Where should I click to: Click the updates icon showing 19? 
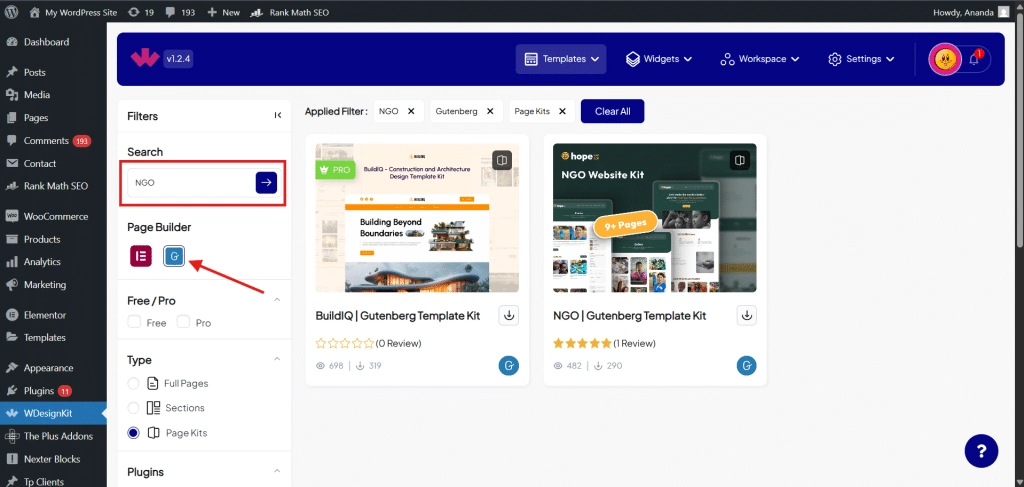coord(141,12)
